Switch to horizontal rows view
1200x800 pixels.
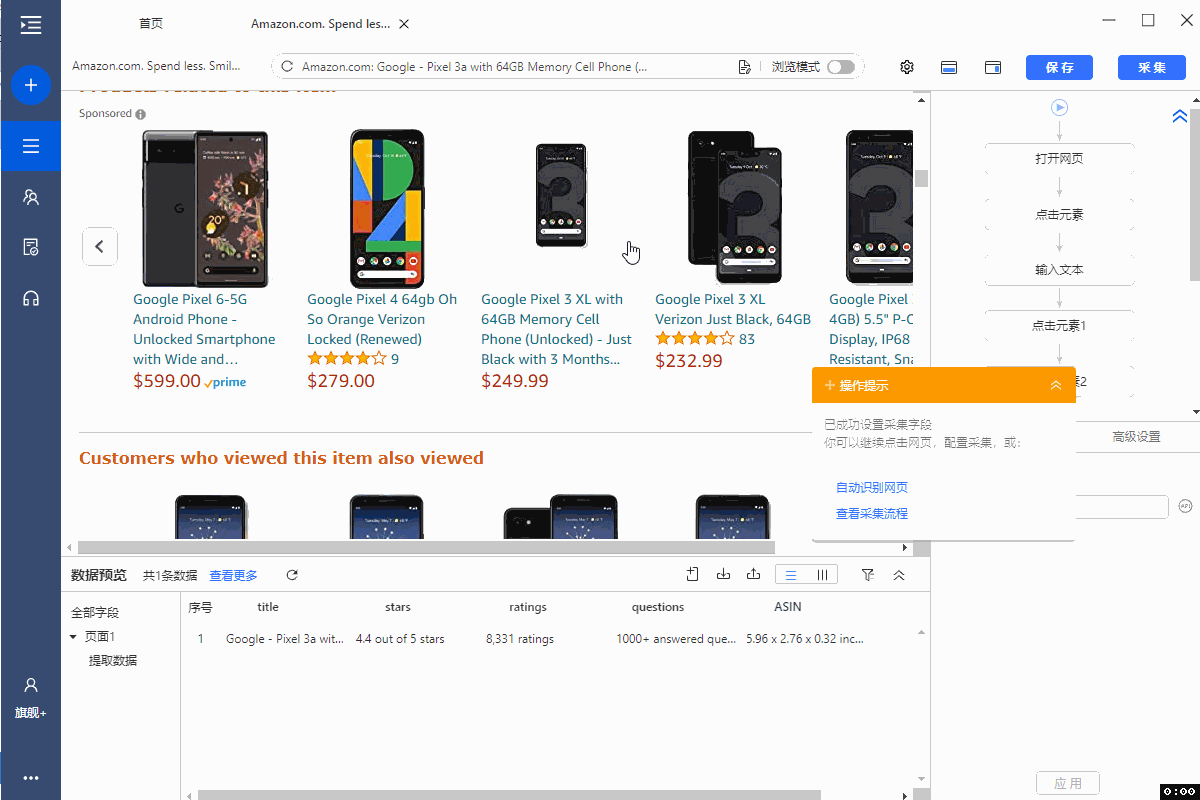791,575
